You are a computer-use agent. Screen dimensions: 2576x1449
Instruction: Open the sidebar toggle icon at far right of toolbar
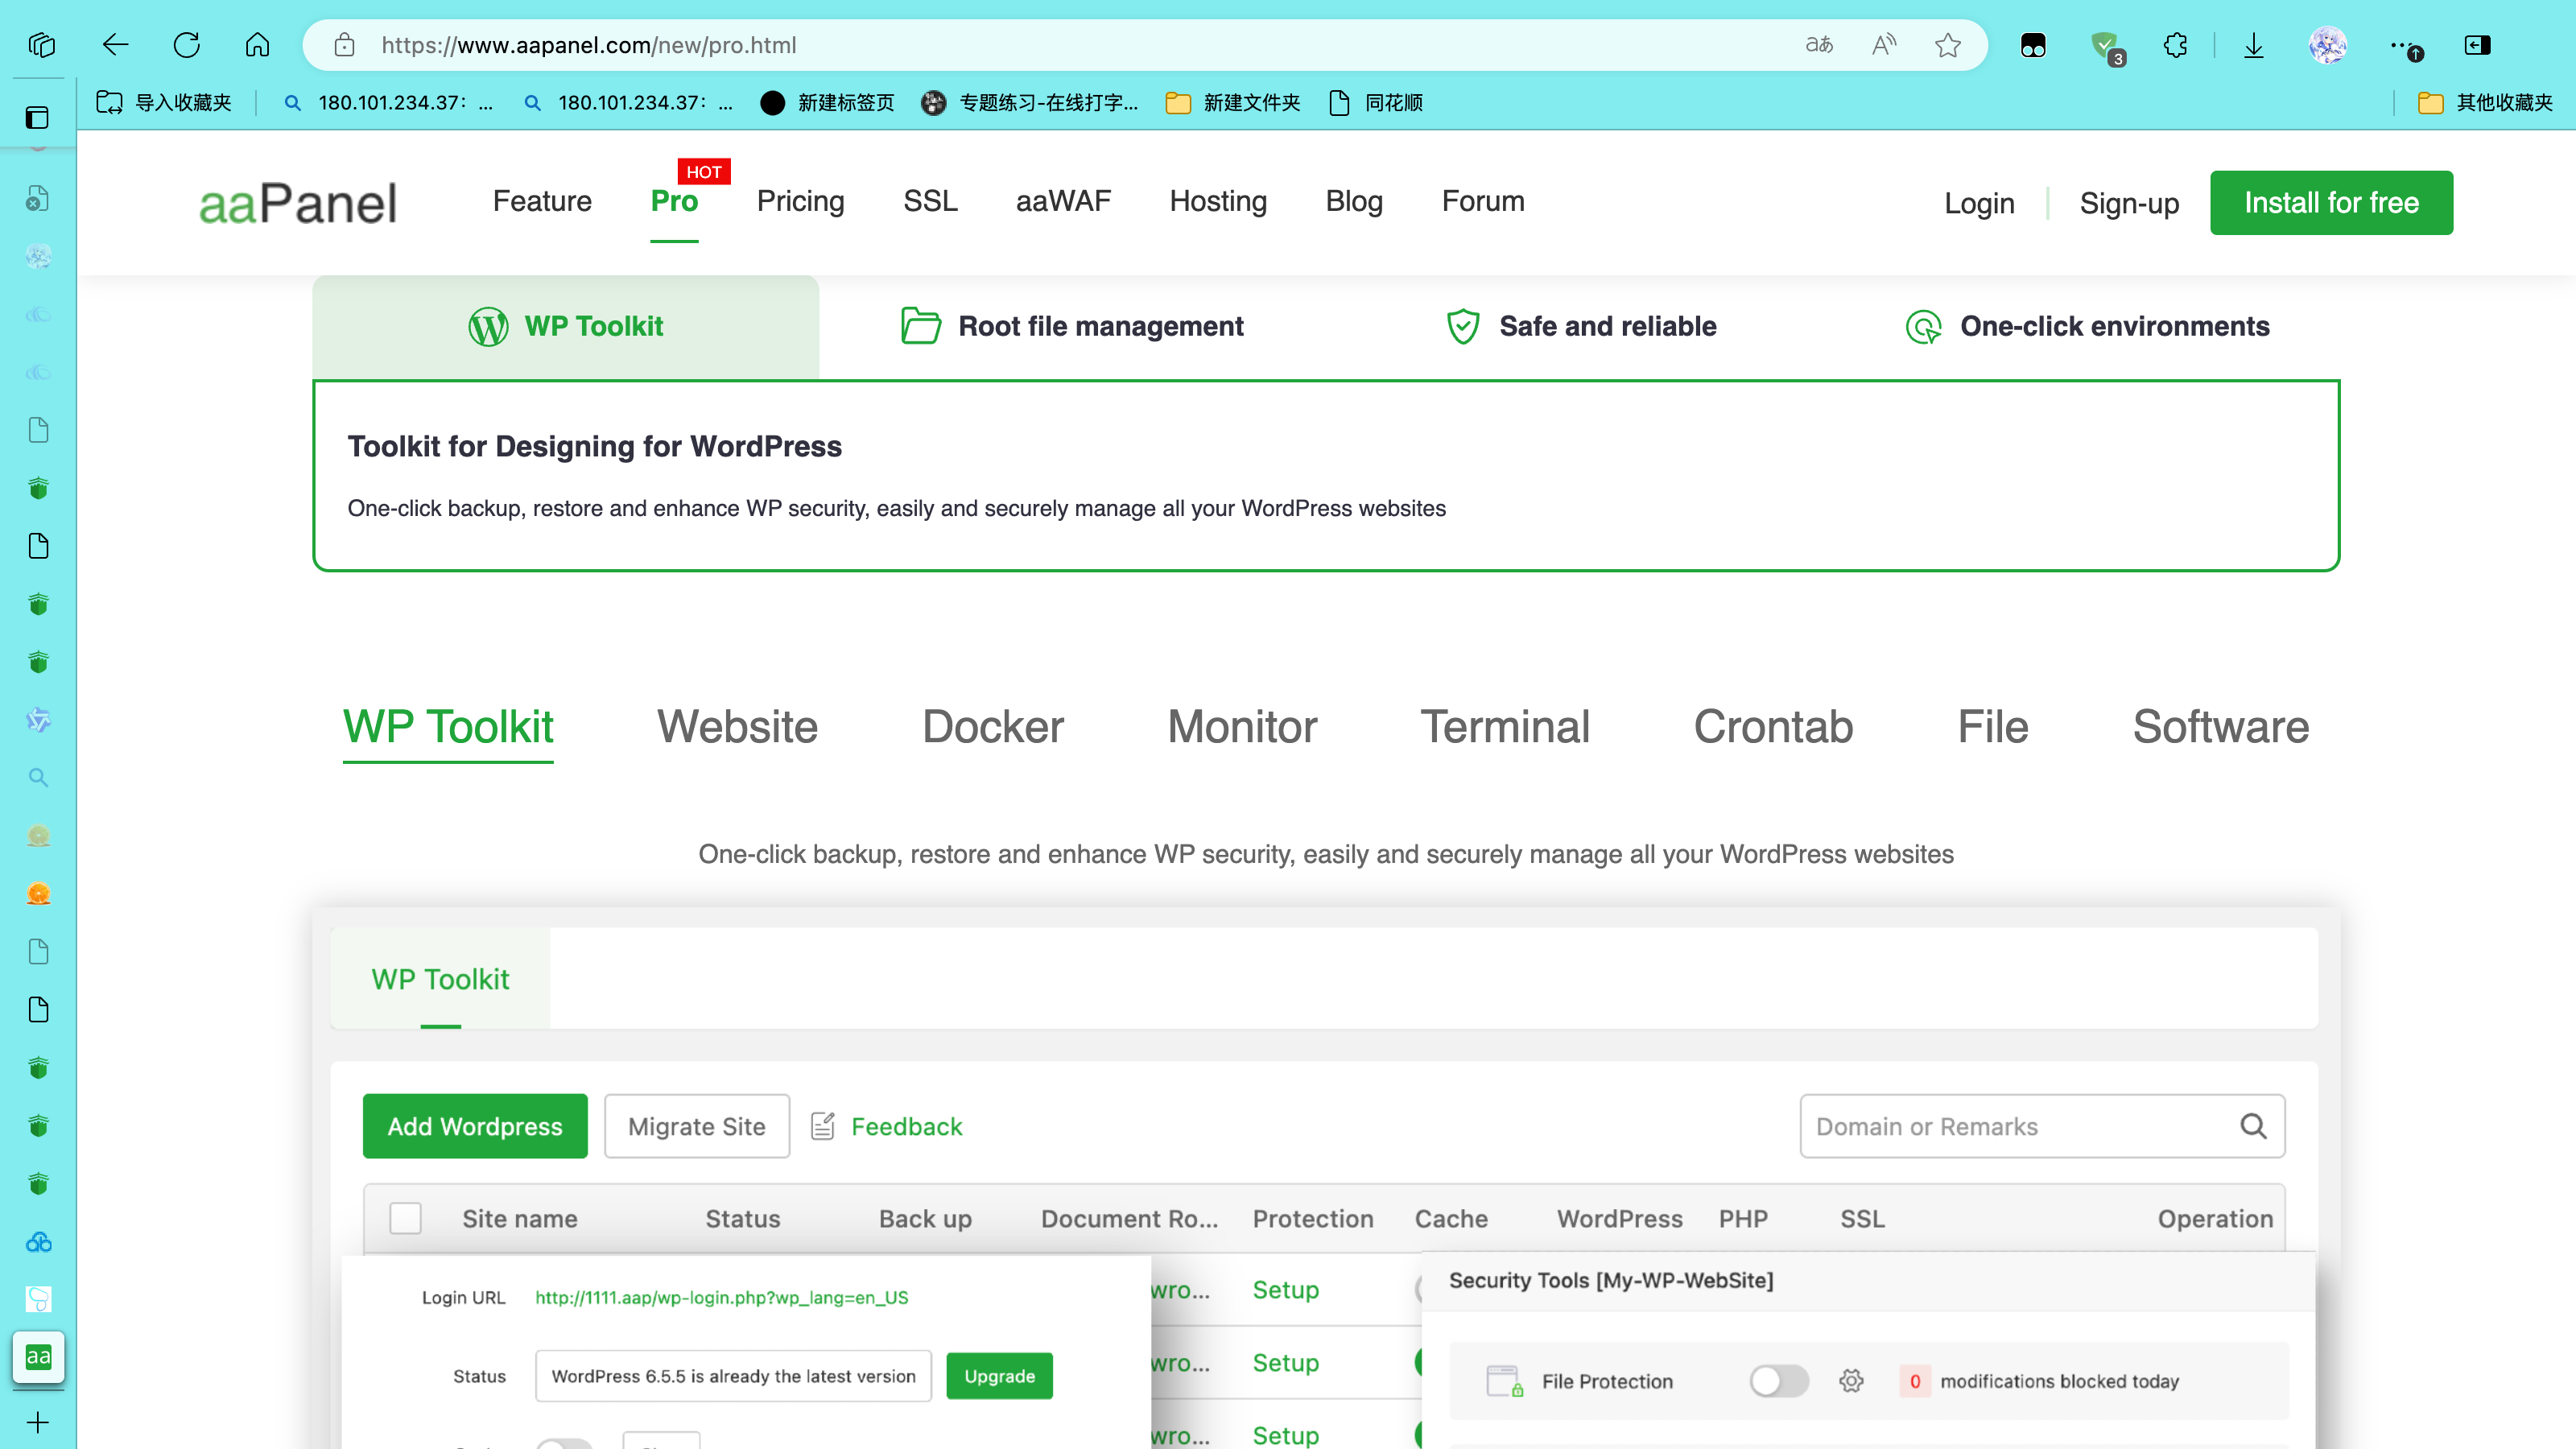(x=2477, y=45)
